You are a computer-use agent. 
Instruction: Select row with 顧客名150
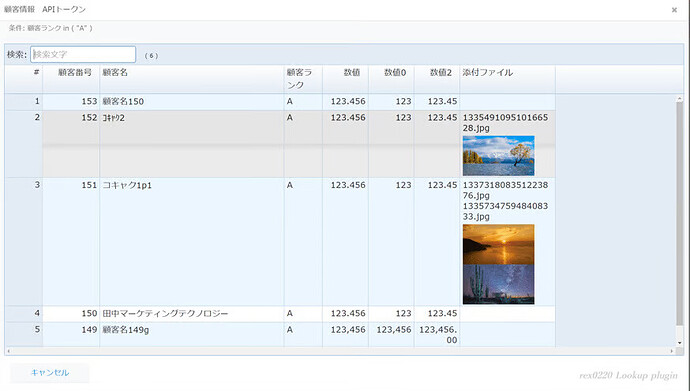(280, 102)
